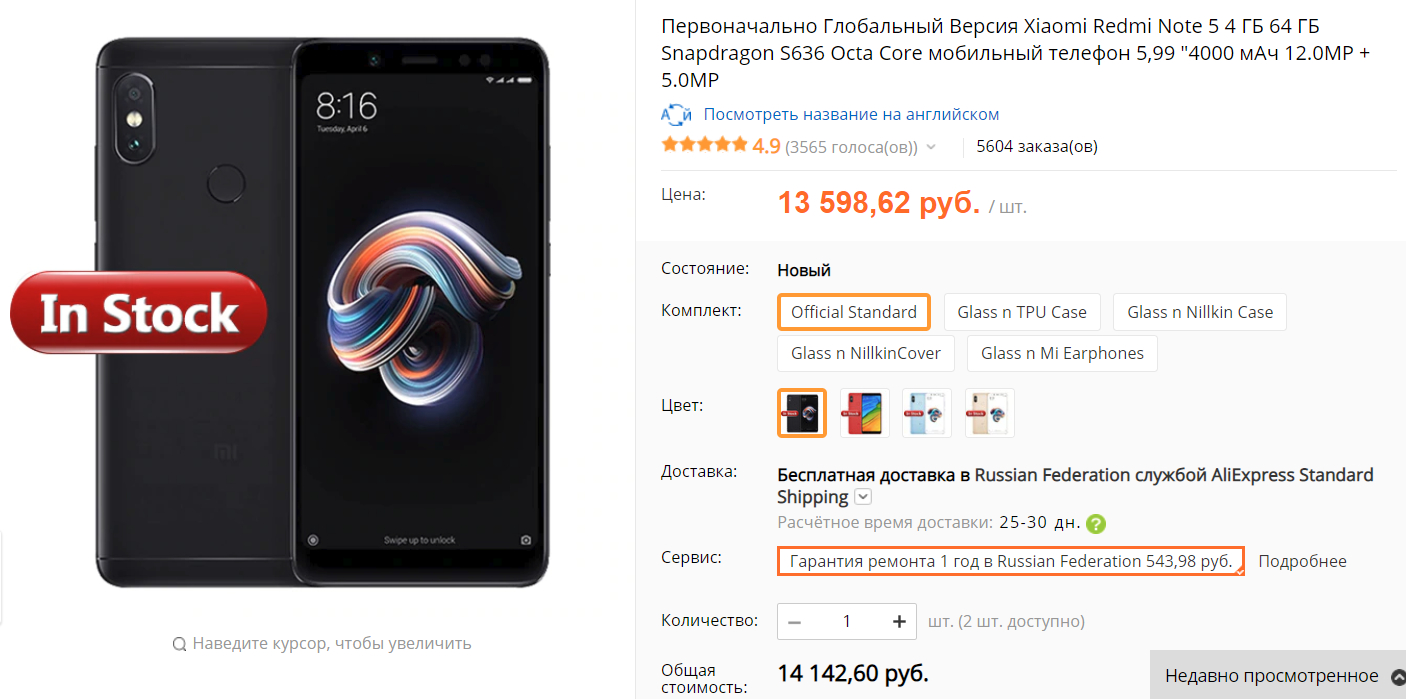Viewport: 1406px width, 699px height.
Task: Increase quantity with the plus button
Action: 899,621
